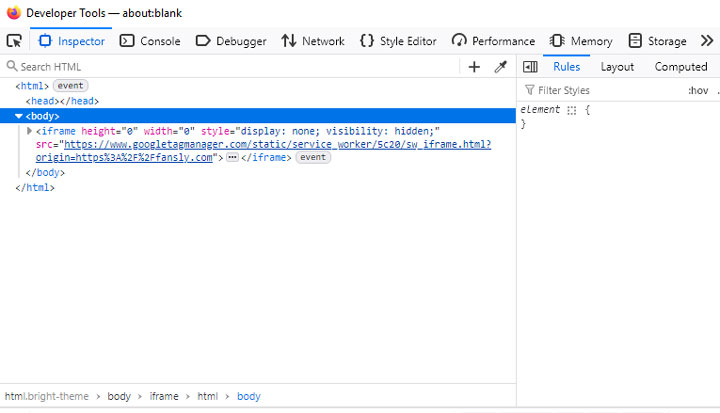Image resolution: width=720 pixels, height=413 pixels.
Task: Select the highlighted body tag
Action: click(x=42, y=116)
